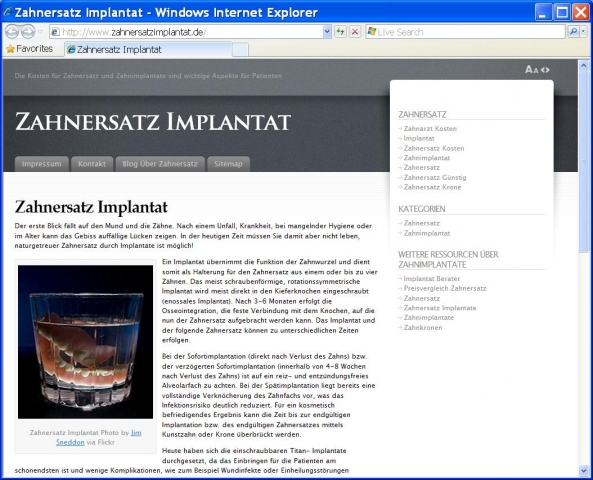Open the Kontakt navigation tab
593x480 pixels.
tap(92, 164)
